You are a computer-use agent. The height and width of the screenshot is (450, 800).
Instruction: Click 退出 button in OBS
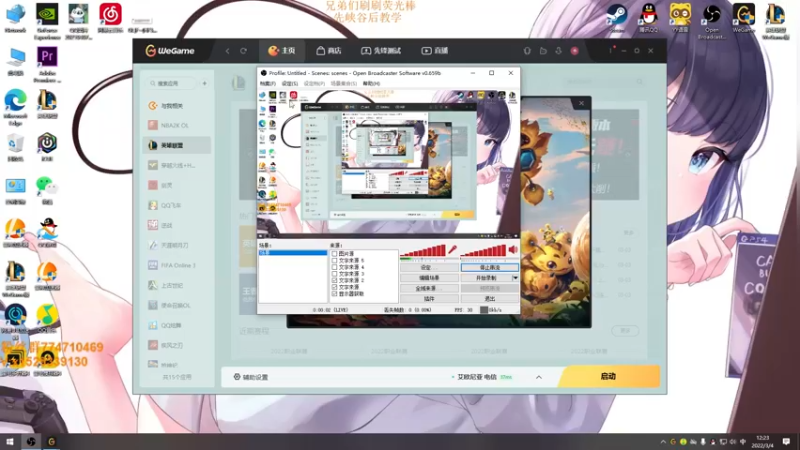(x=490, y=299)
